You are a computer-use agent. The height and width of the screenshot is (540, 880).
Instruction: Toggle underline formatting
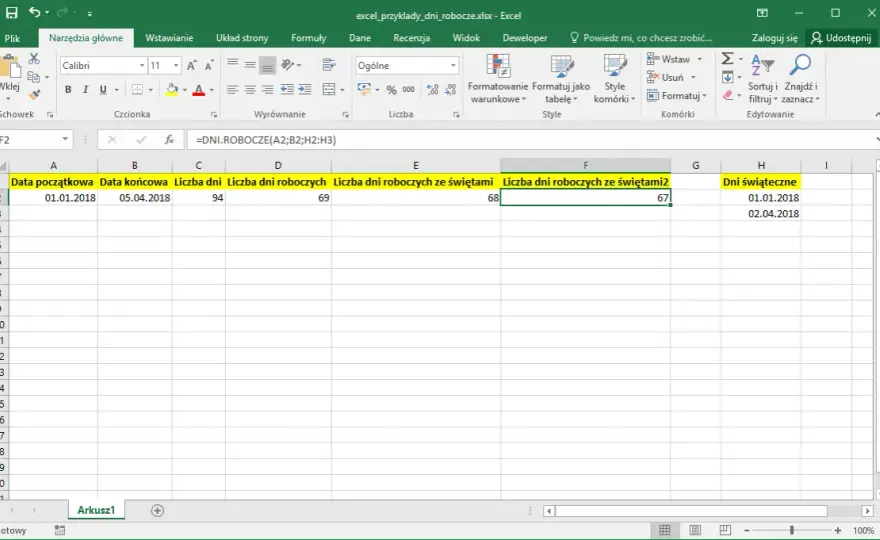(103, 89)
